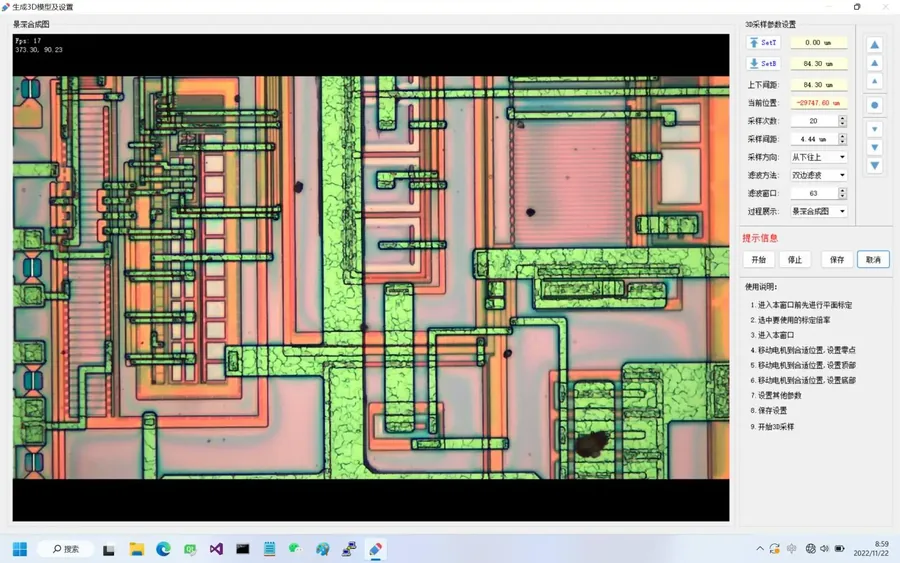The width and height of the screenshot is (900, 563).
Task: Click the 采样次数 value field showing 20
Action: [x=814, y=121]
